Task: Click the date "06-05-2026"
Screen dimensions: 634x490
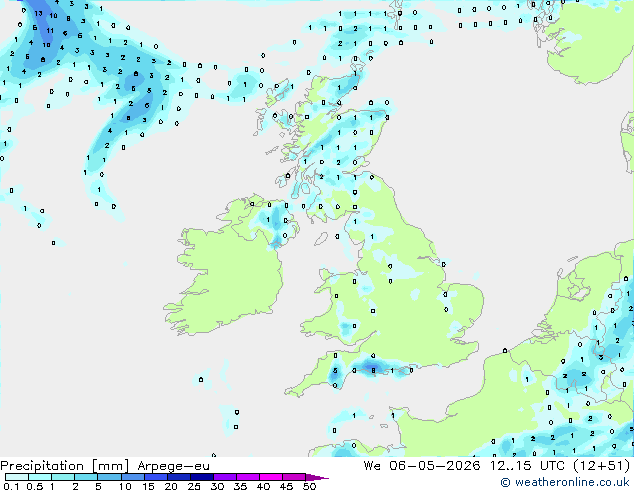Action: pos(435,466)
